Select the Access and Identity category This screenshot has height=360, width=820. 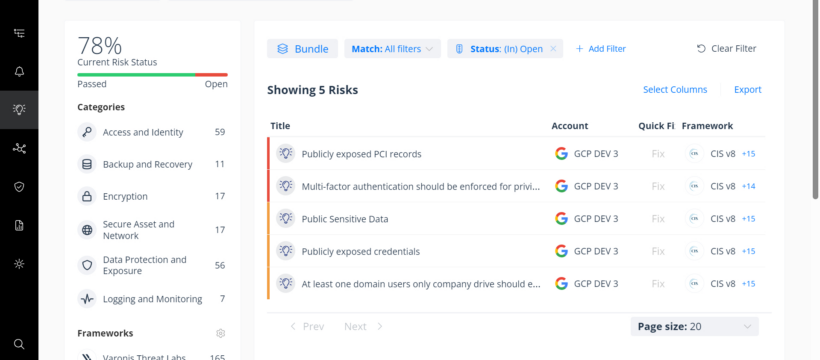152,132
